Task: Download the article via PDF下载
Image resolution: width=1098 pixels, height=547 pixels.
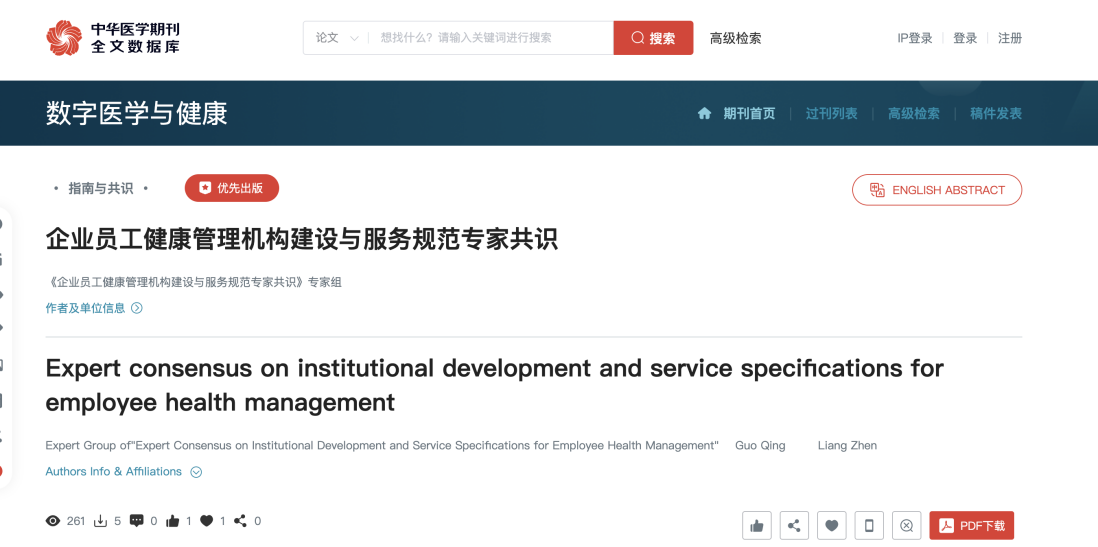Action: [971, 525]
